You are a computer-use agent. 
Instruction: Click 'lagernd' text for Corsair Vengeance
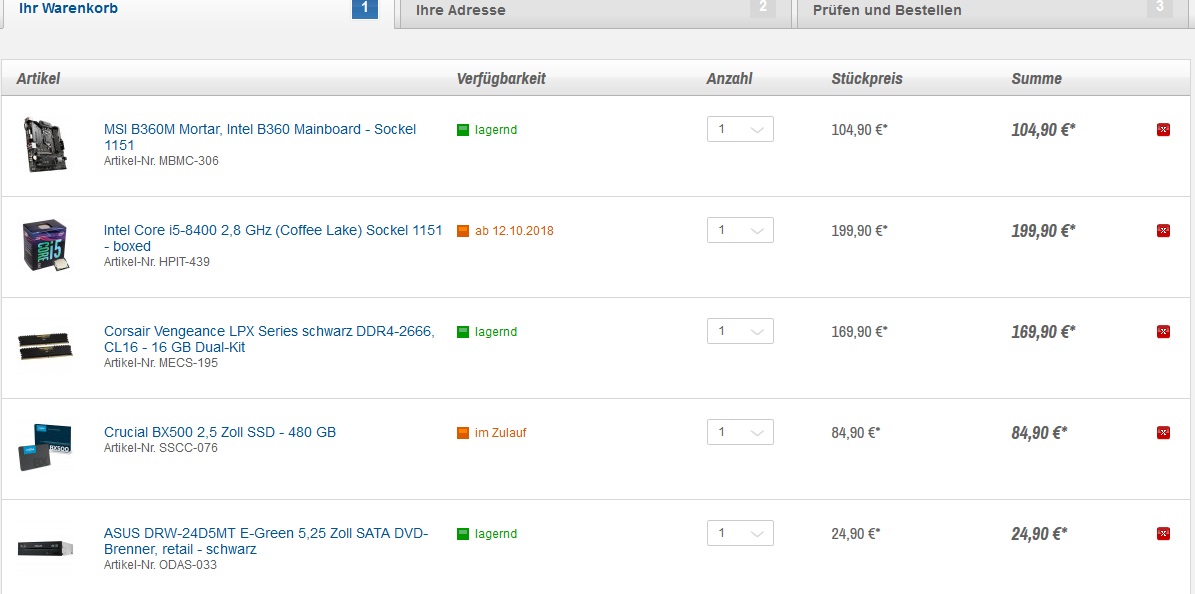[496, 332]
